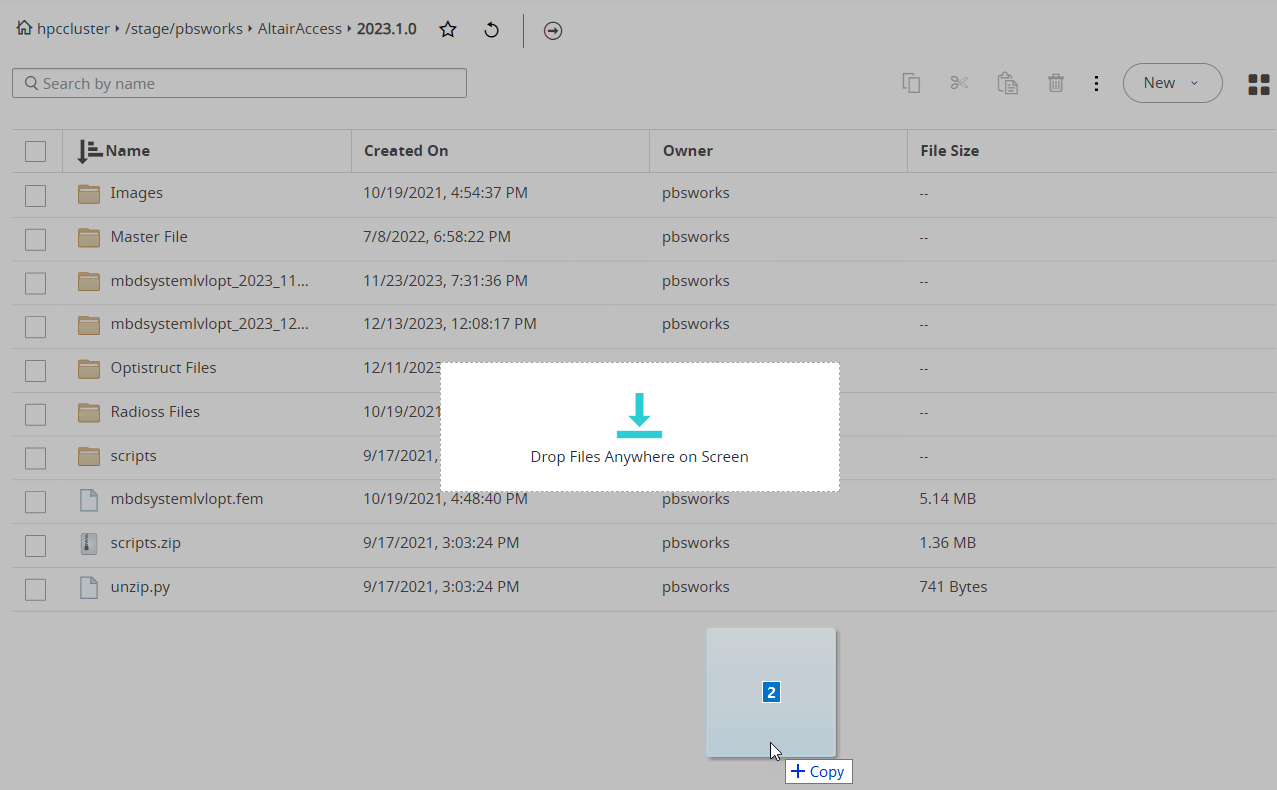Click the Copy toolbar icon
1277x790 pixels.
coord(911,83)
